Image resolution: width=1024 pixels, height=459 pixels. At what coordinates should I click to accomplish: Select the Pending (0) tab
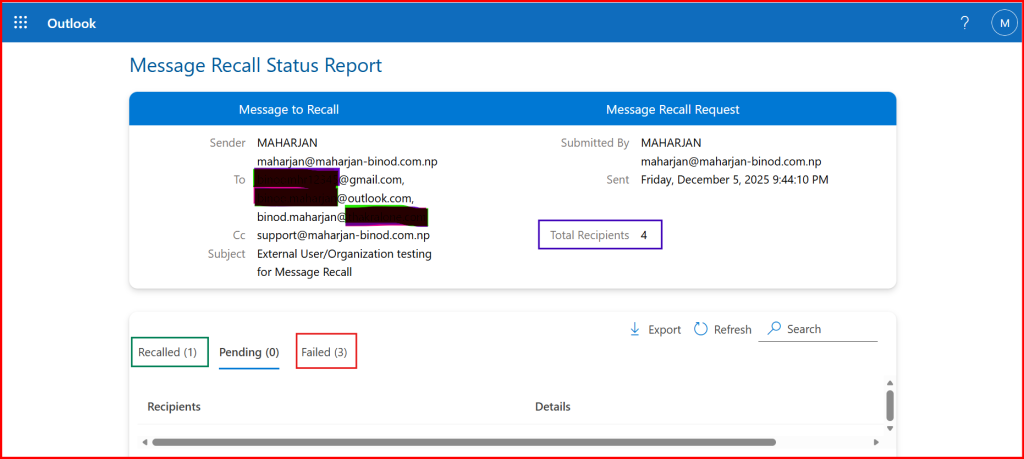click(249, 352)
